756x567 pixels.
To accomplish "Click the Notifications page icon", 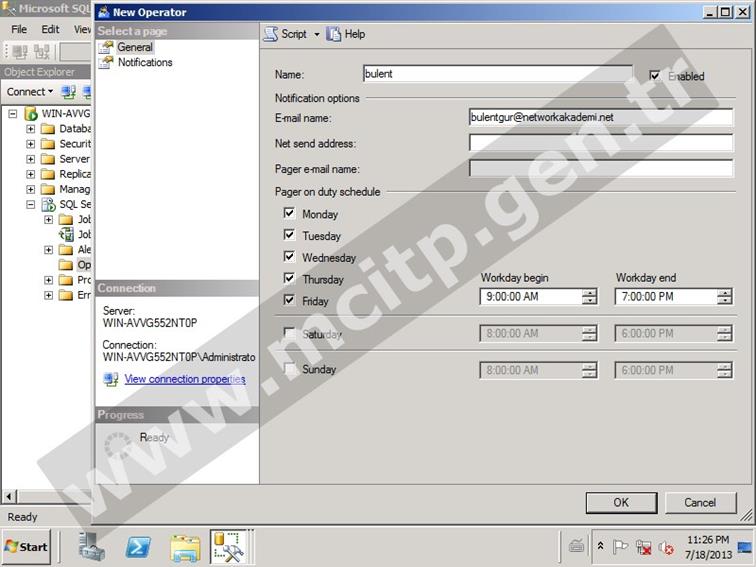I will coord(106,62).
